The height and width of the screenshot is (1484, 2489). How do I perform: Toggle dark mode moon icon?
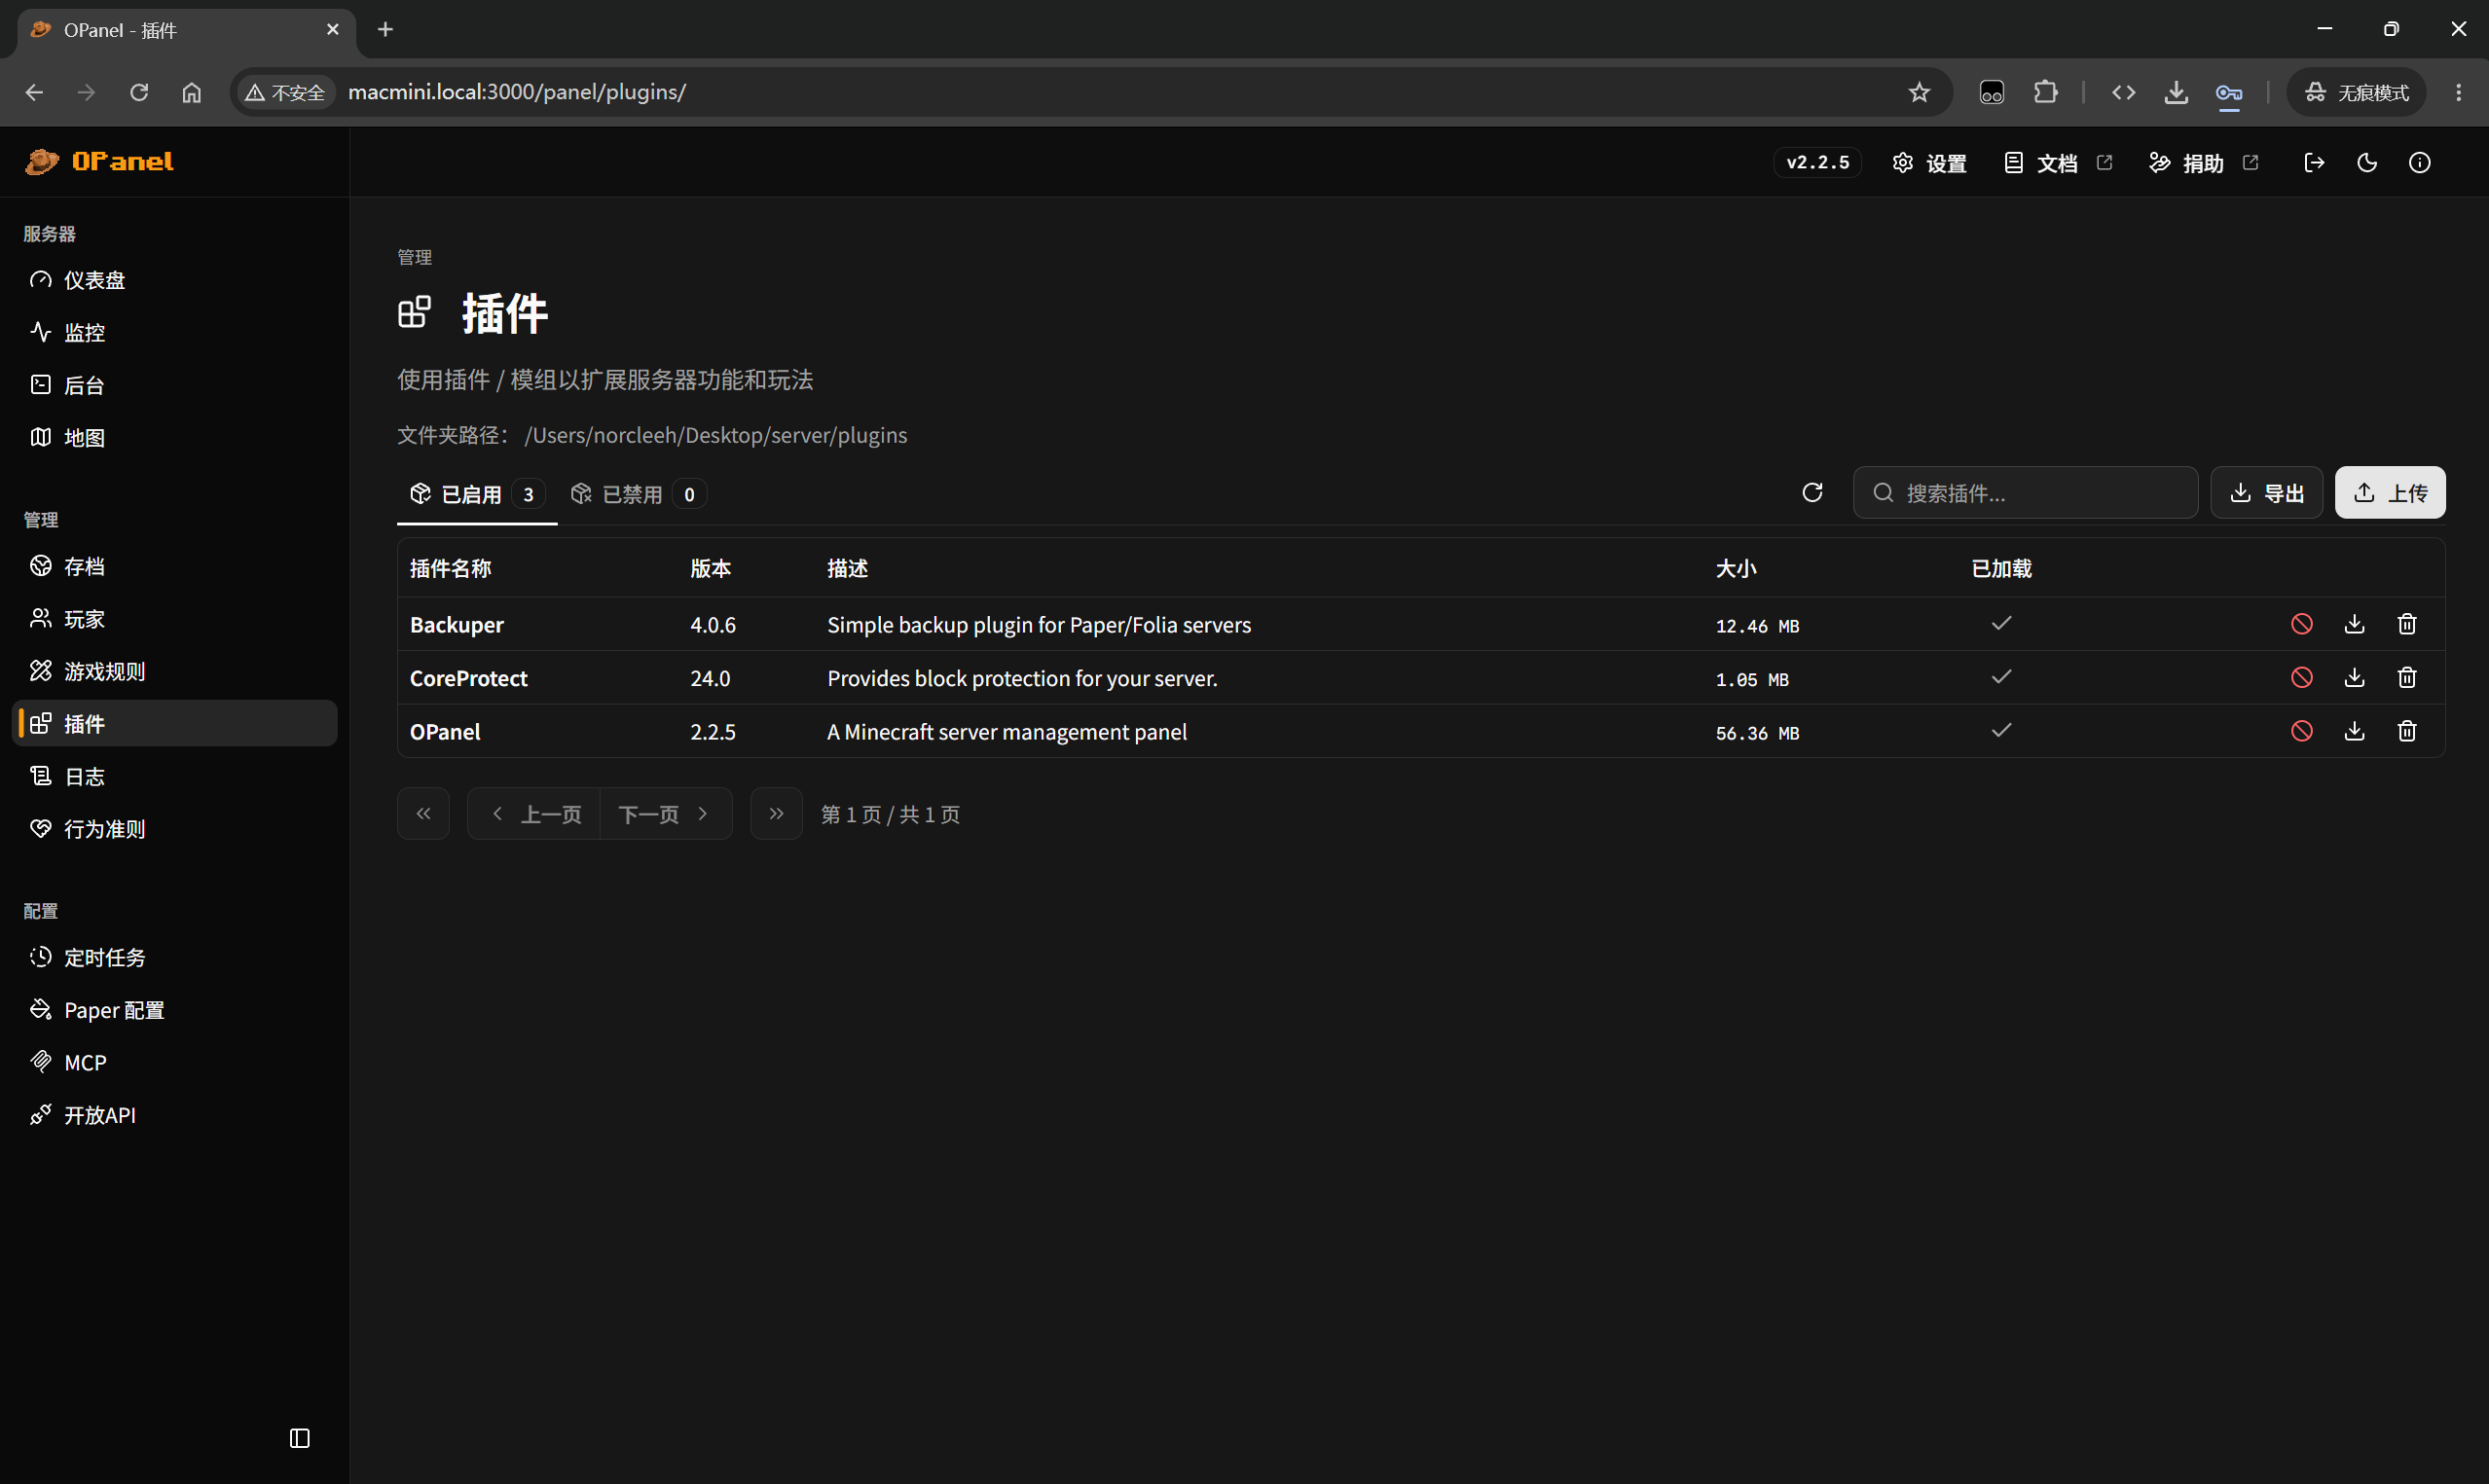2366,162
